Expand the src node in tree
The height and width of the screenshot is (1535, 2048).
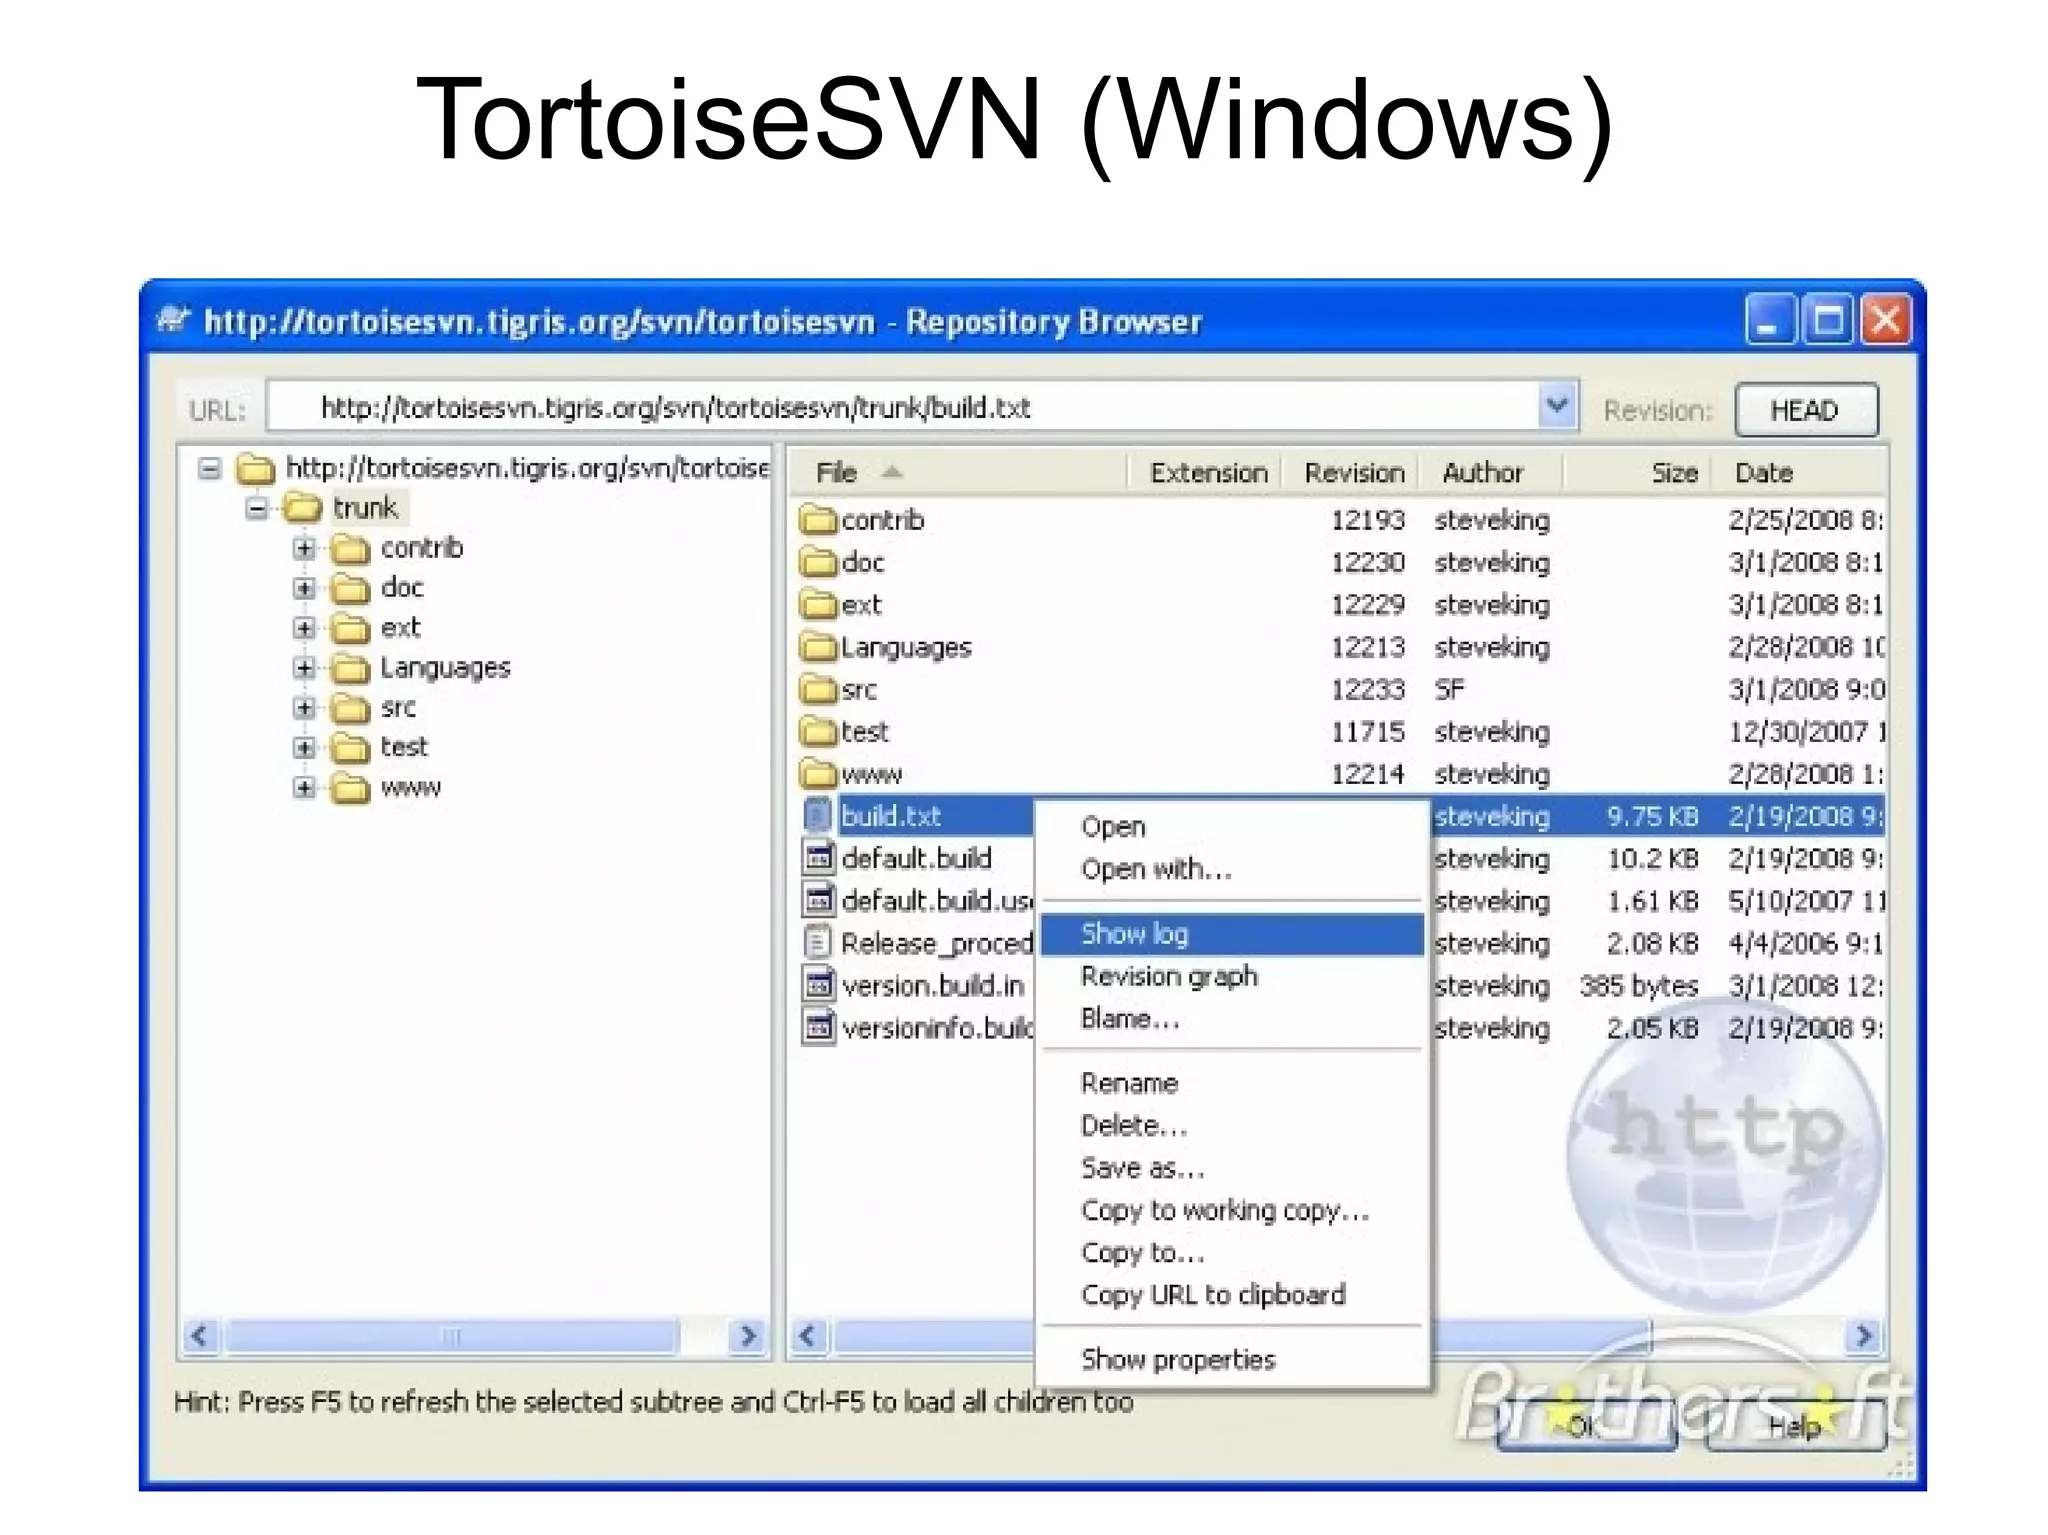pyautogui.click(x=304, y=708)
